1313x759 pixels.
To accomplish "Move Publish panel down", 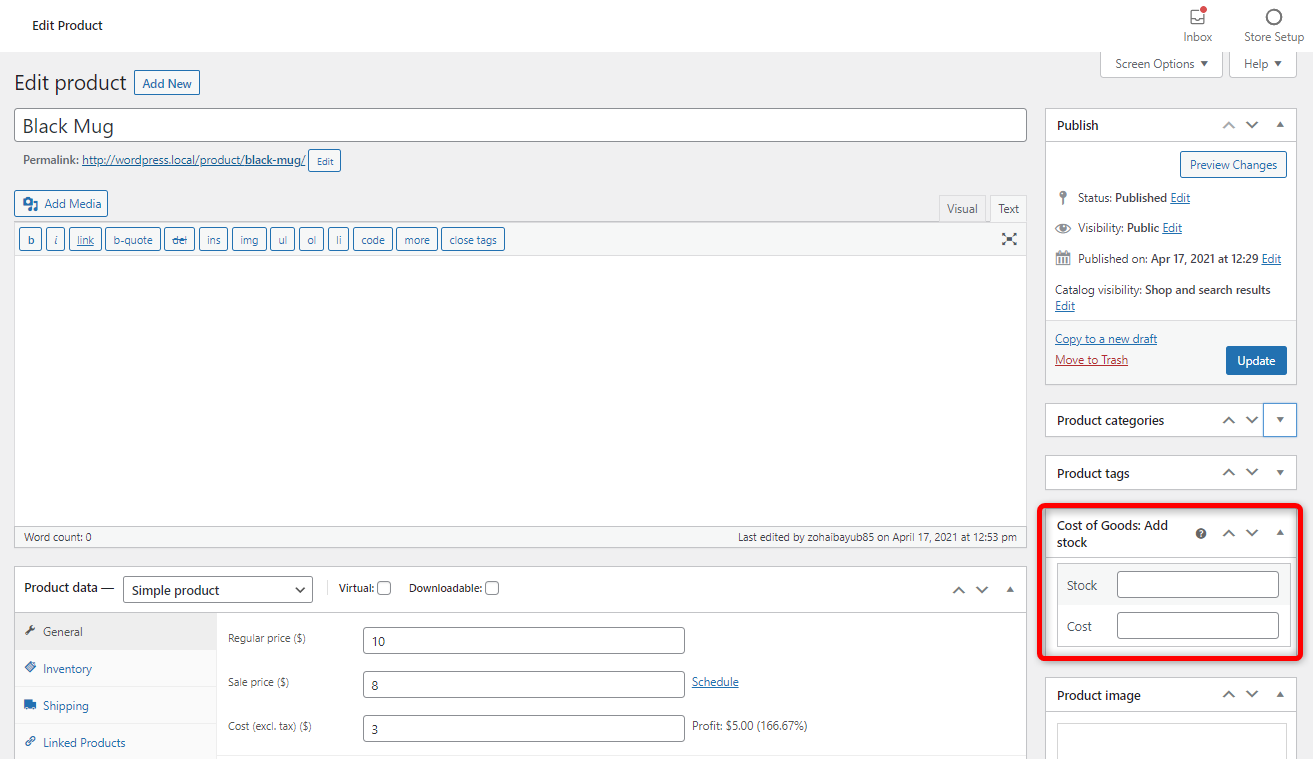I will pyautogui.click(x=1252, y=125).
